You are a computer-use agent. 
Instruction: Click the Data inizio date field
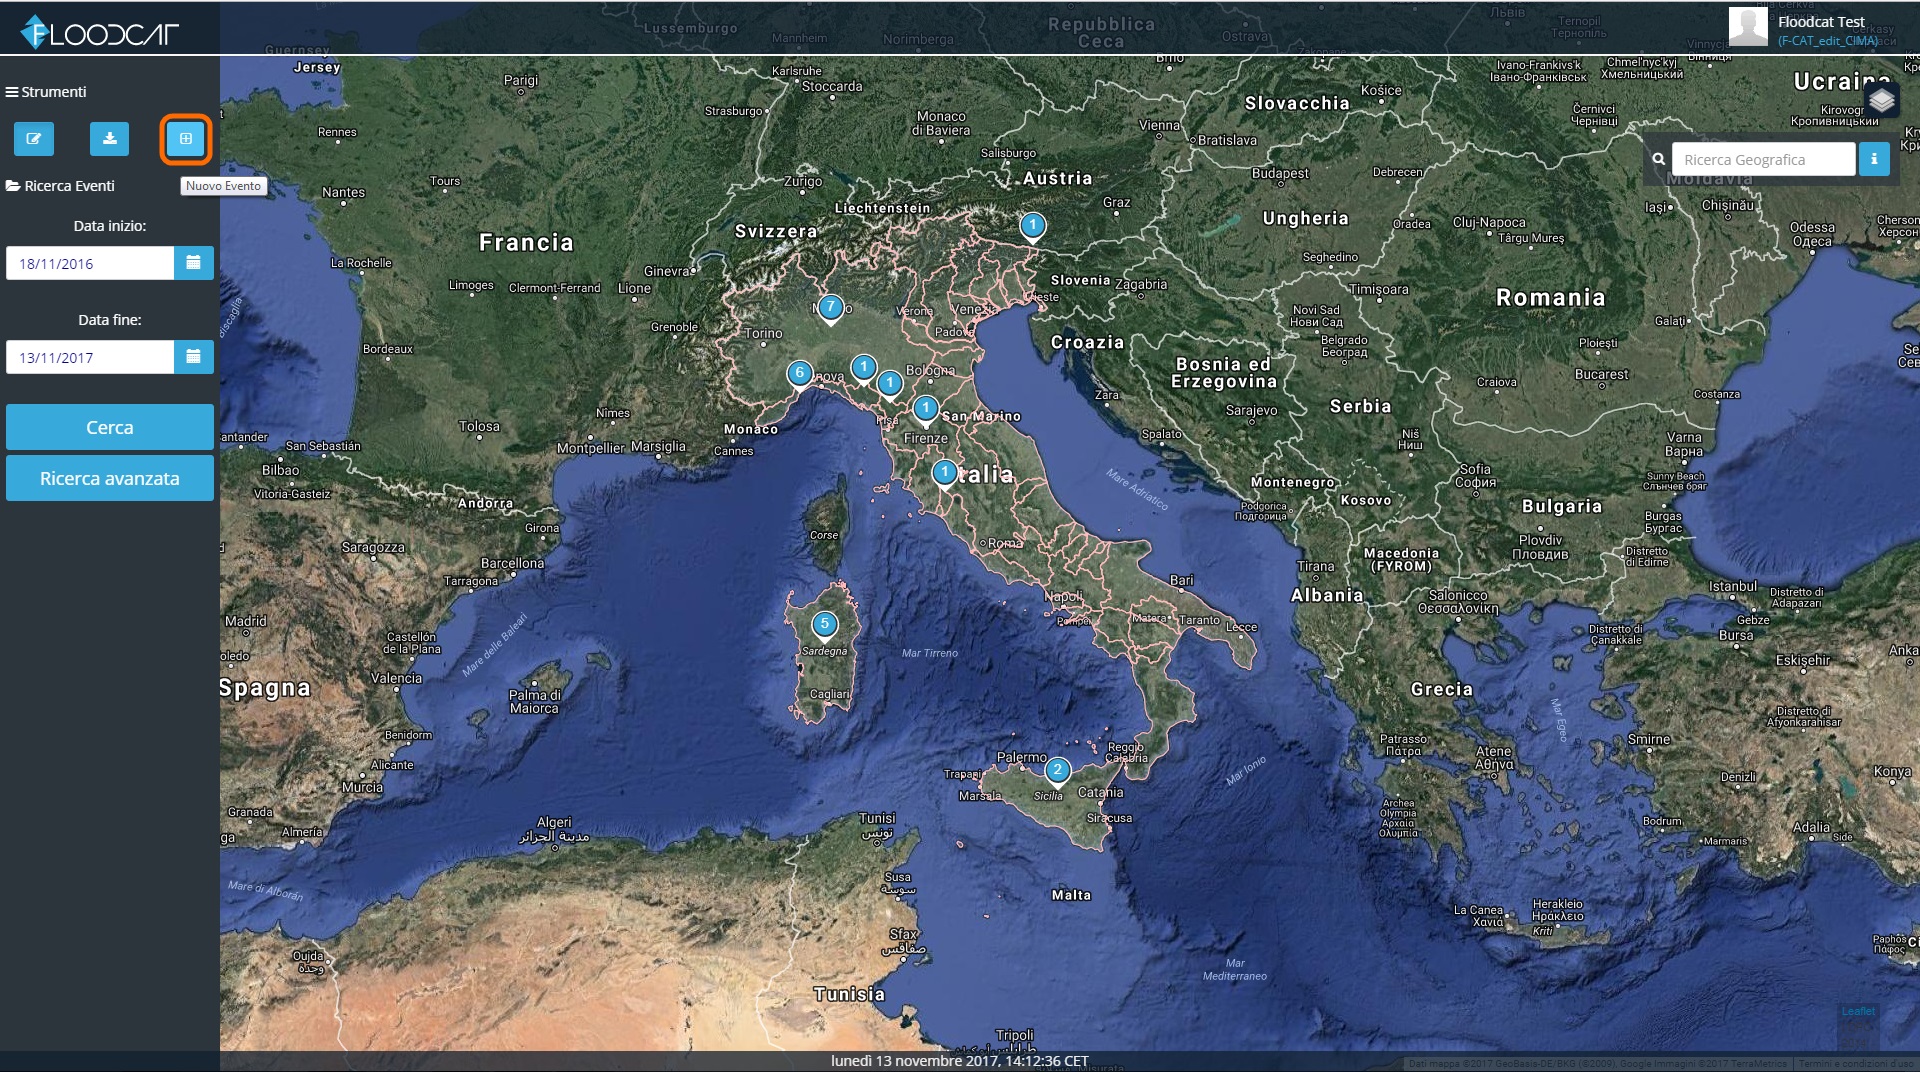point(90,263)
